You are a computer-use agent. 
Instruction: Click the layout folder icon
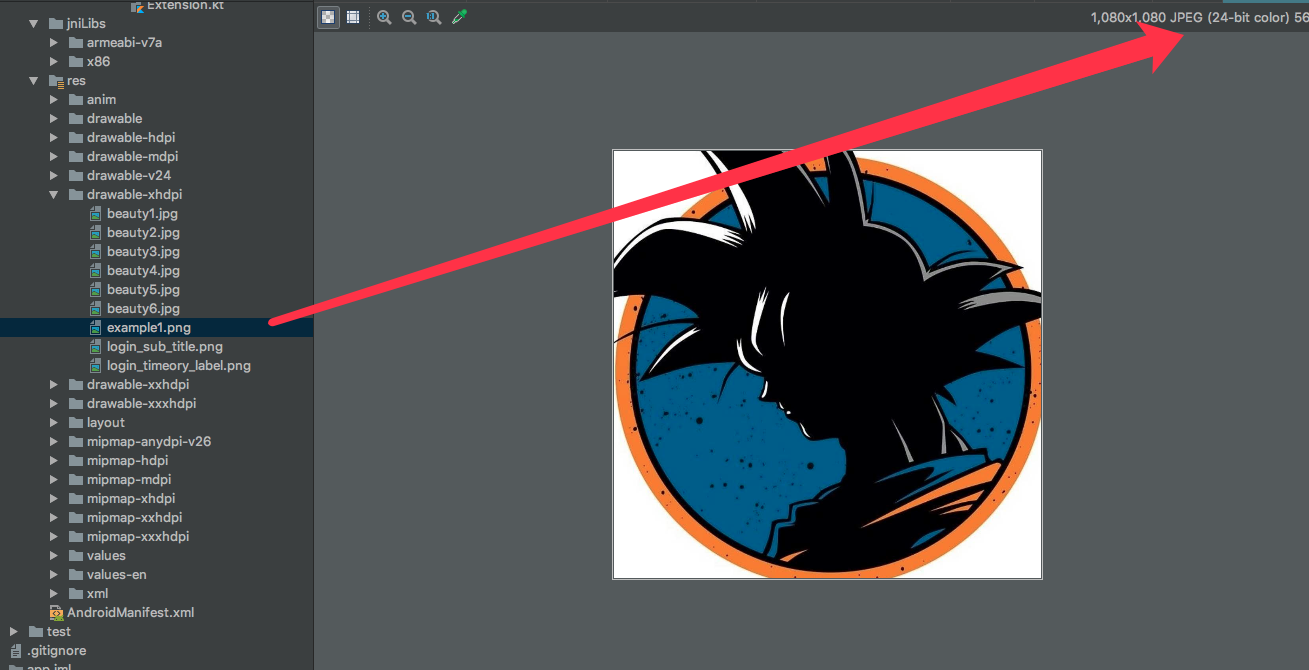tap(76, 422)
